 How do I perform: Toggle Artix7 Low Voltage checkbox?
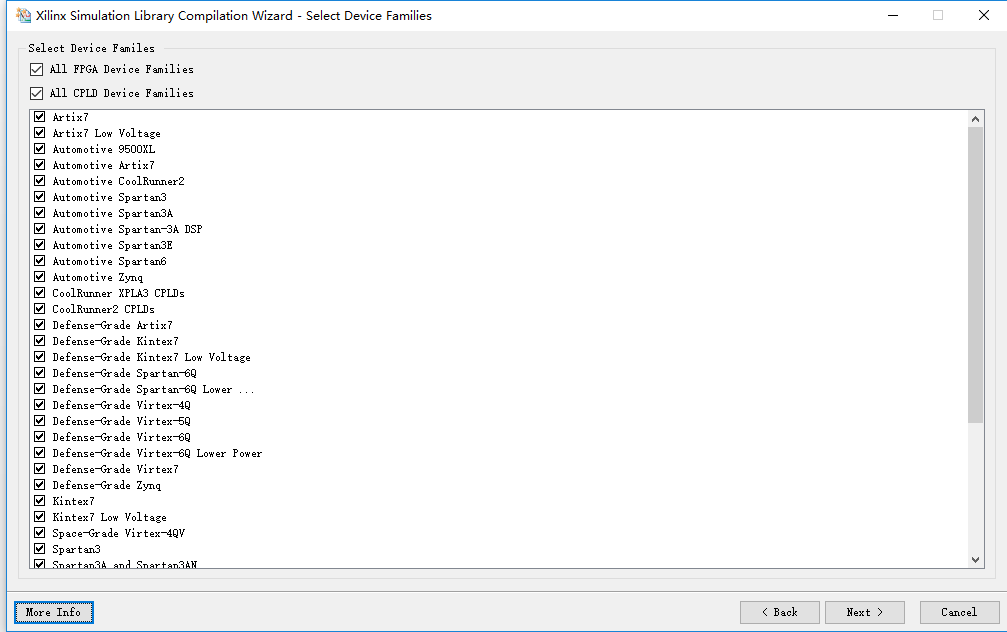coord(40,133)
